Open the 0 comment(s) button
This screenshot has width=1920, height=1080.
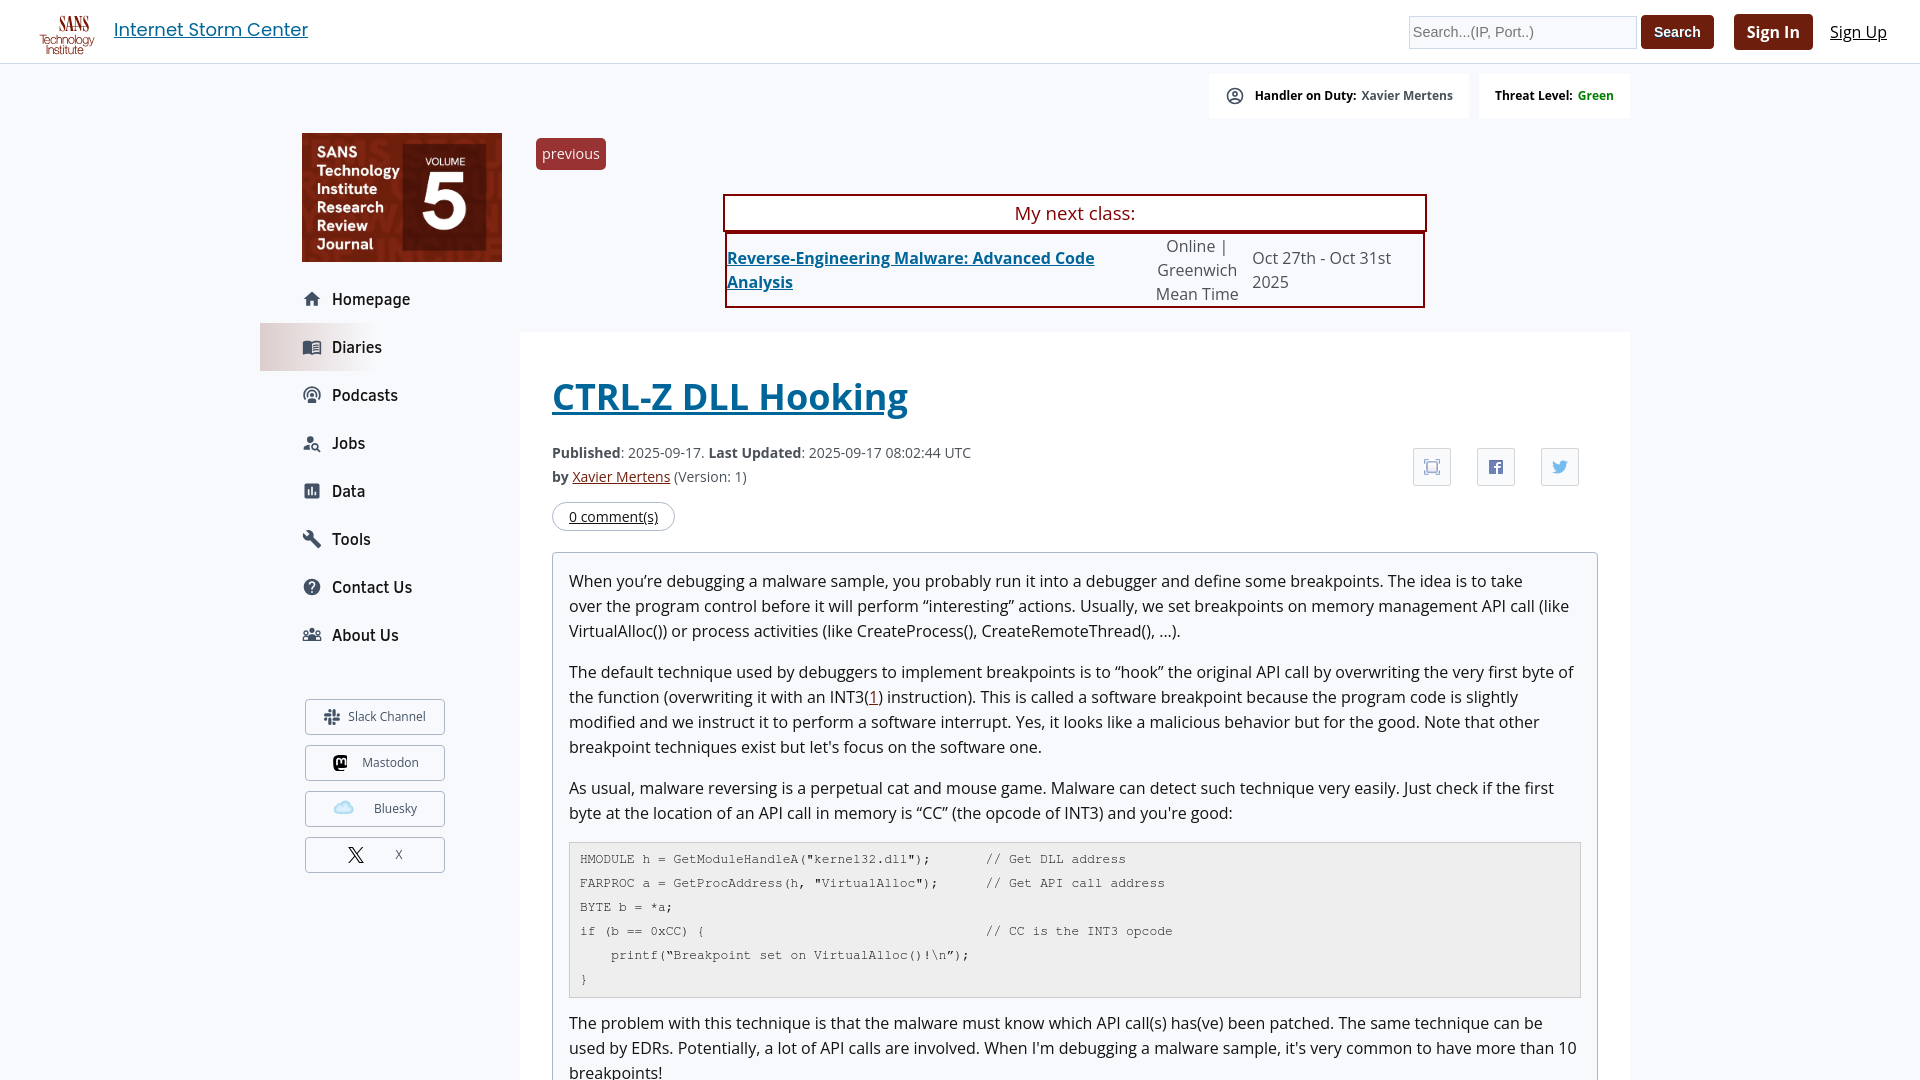pos(613,517)
